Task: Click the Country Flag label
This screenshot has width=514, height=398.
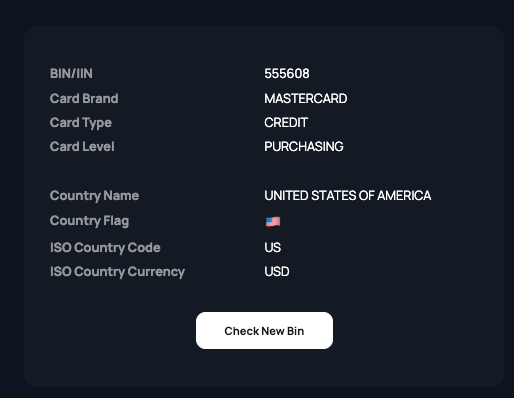Action: [x=89, y=221]
